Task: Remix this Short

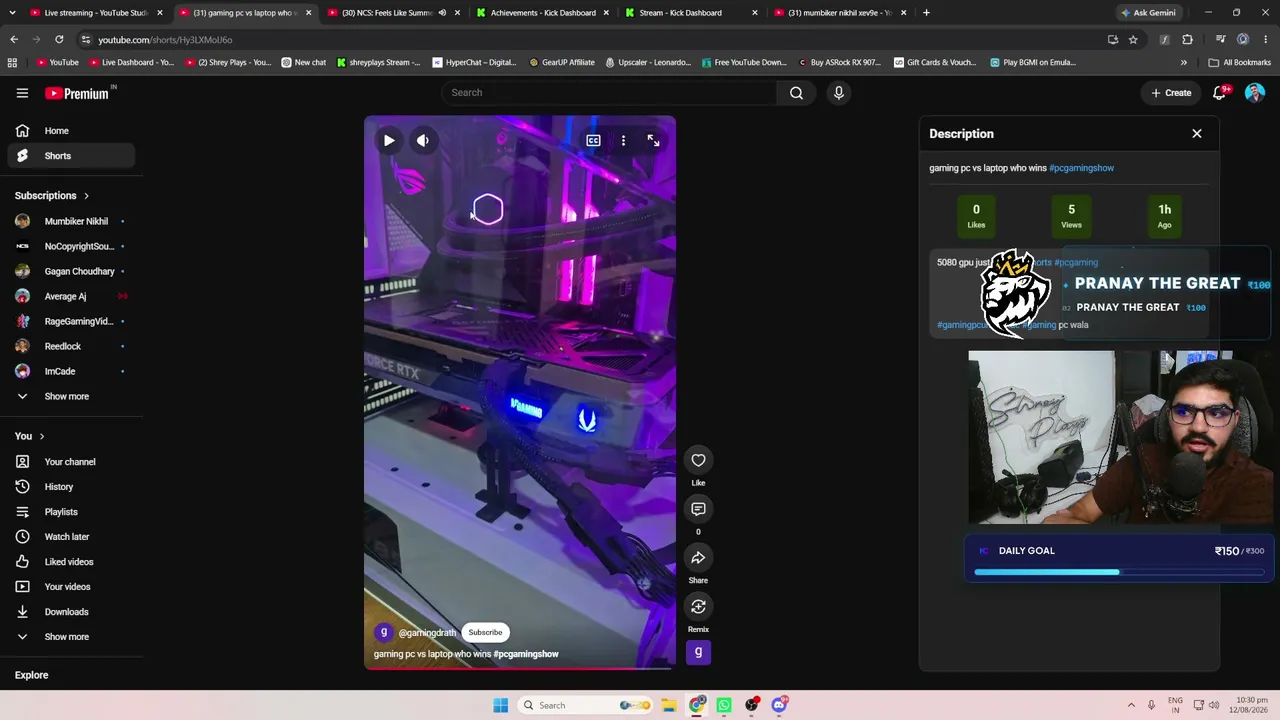Action: (x=698, y=607)
